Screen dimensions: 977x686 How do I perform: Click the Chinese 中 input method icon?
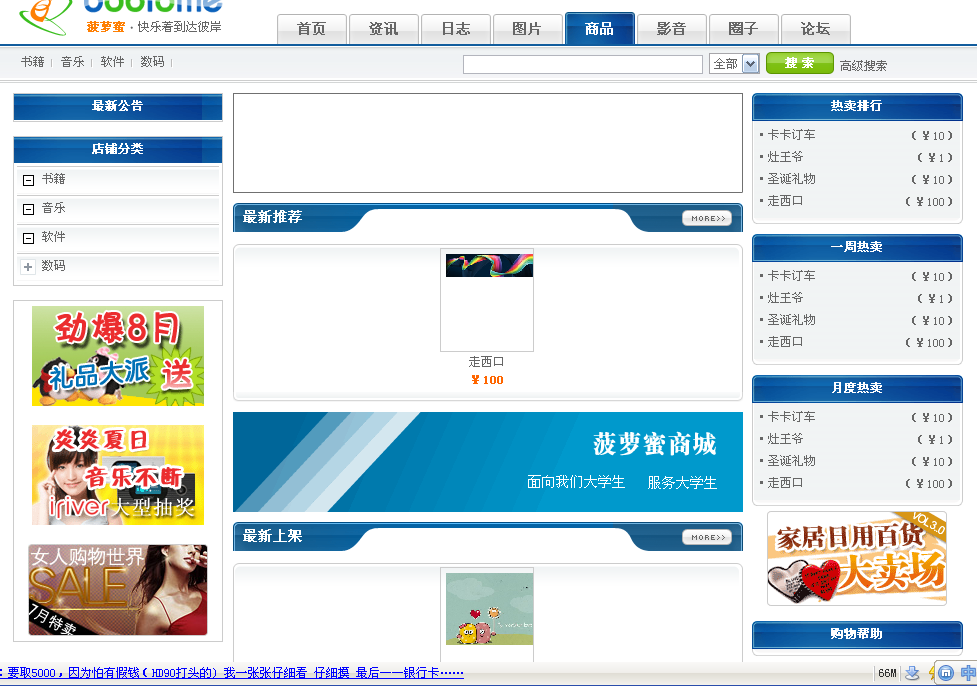(x=968, y=673)
